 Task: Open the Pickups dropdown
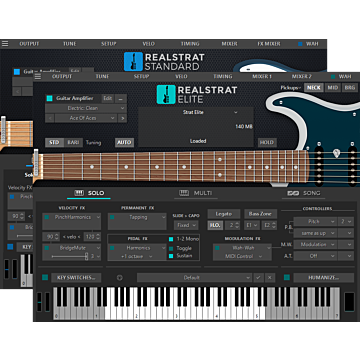pyautogui.click(x=290, y=88)
